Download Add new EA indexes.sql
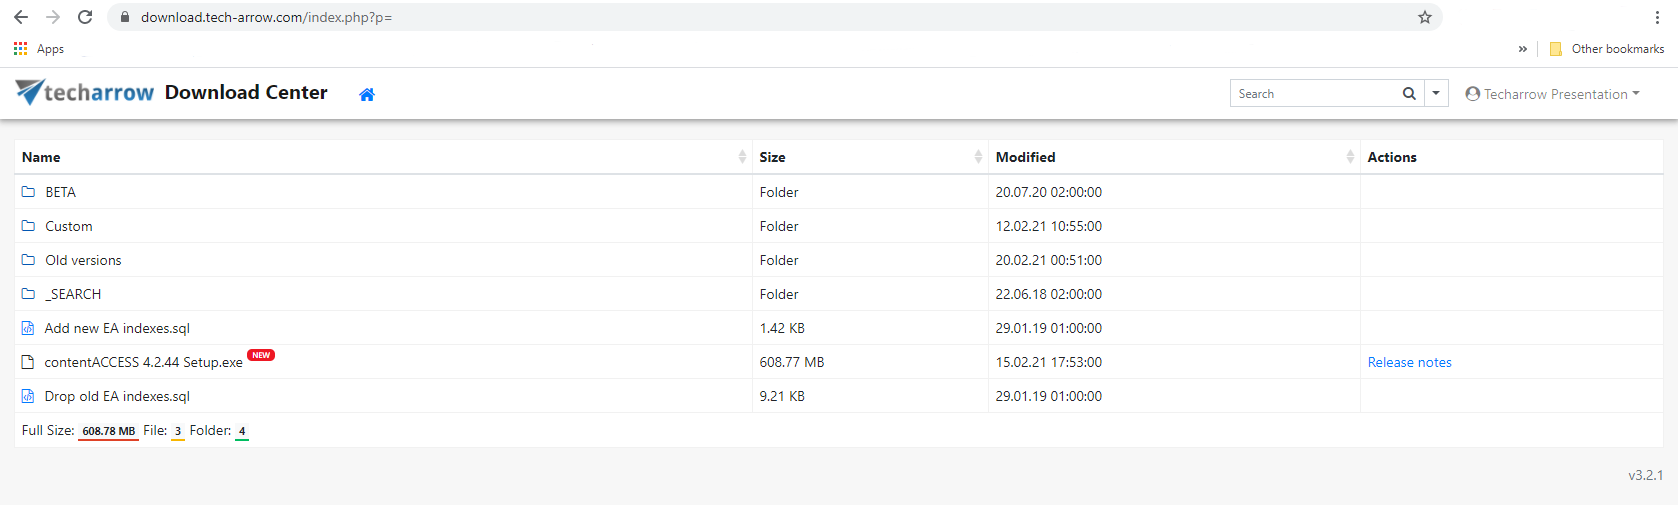The width and height of the screenshot is (1678, 505). pyautogui.click(x=117, y=328)
